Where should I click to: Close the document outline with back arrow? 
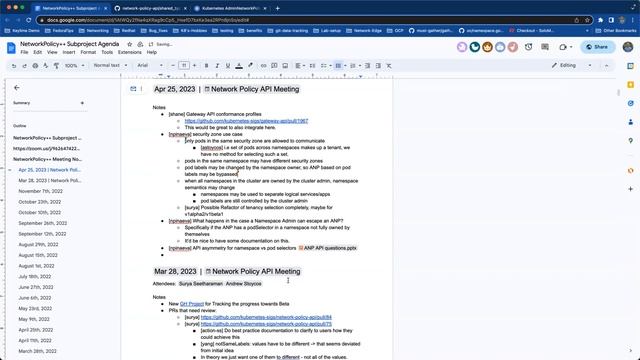pyautogui.click(x=17, y=88)
